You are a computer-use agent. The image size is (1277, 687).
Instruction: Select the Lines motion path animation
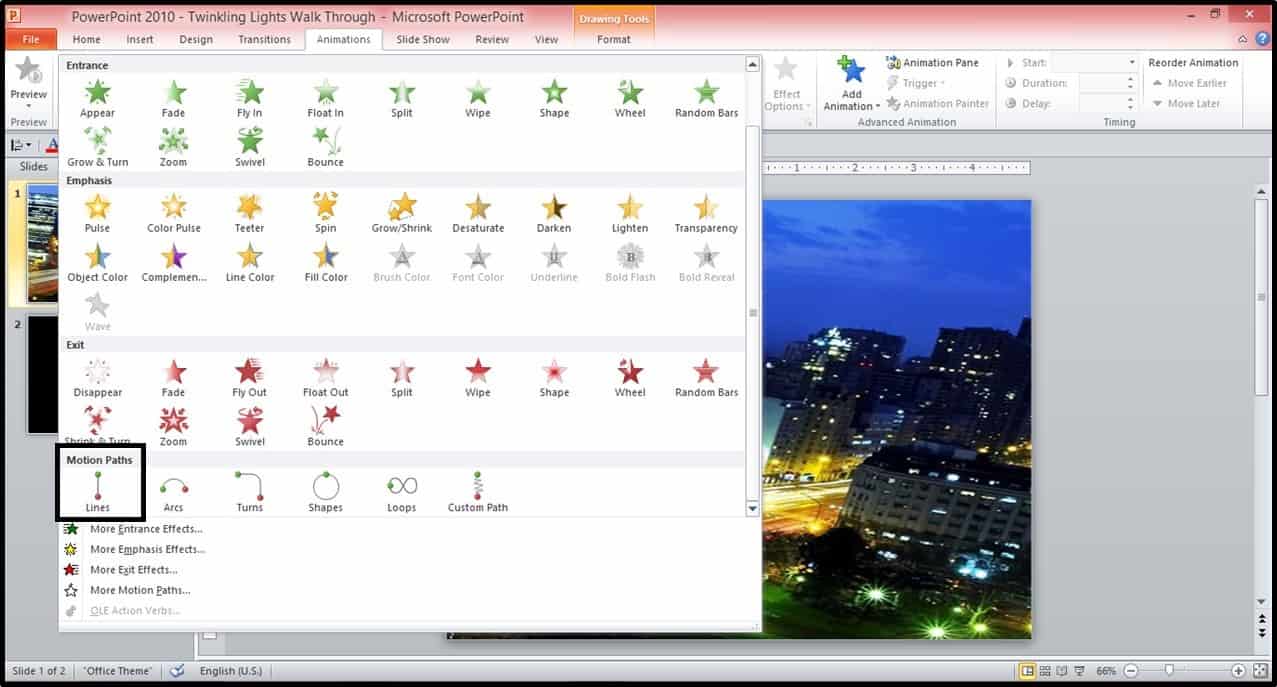pyautogui.click(x=97, y=492)
